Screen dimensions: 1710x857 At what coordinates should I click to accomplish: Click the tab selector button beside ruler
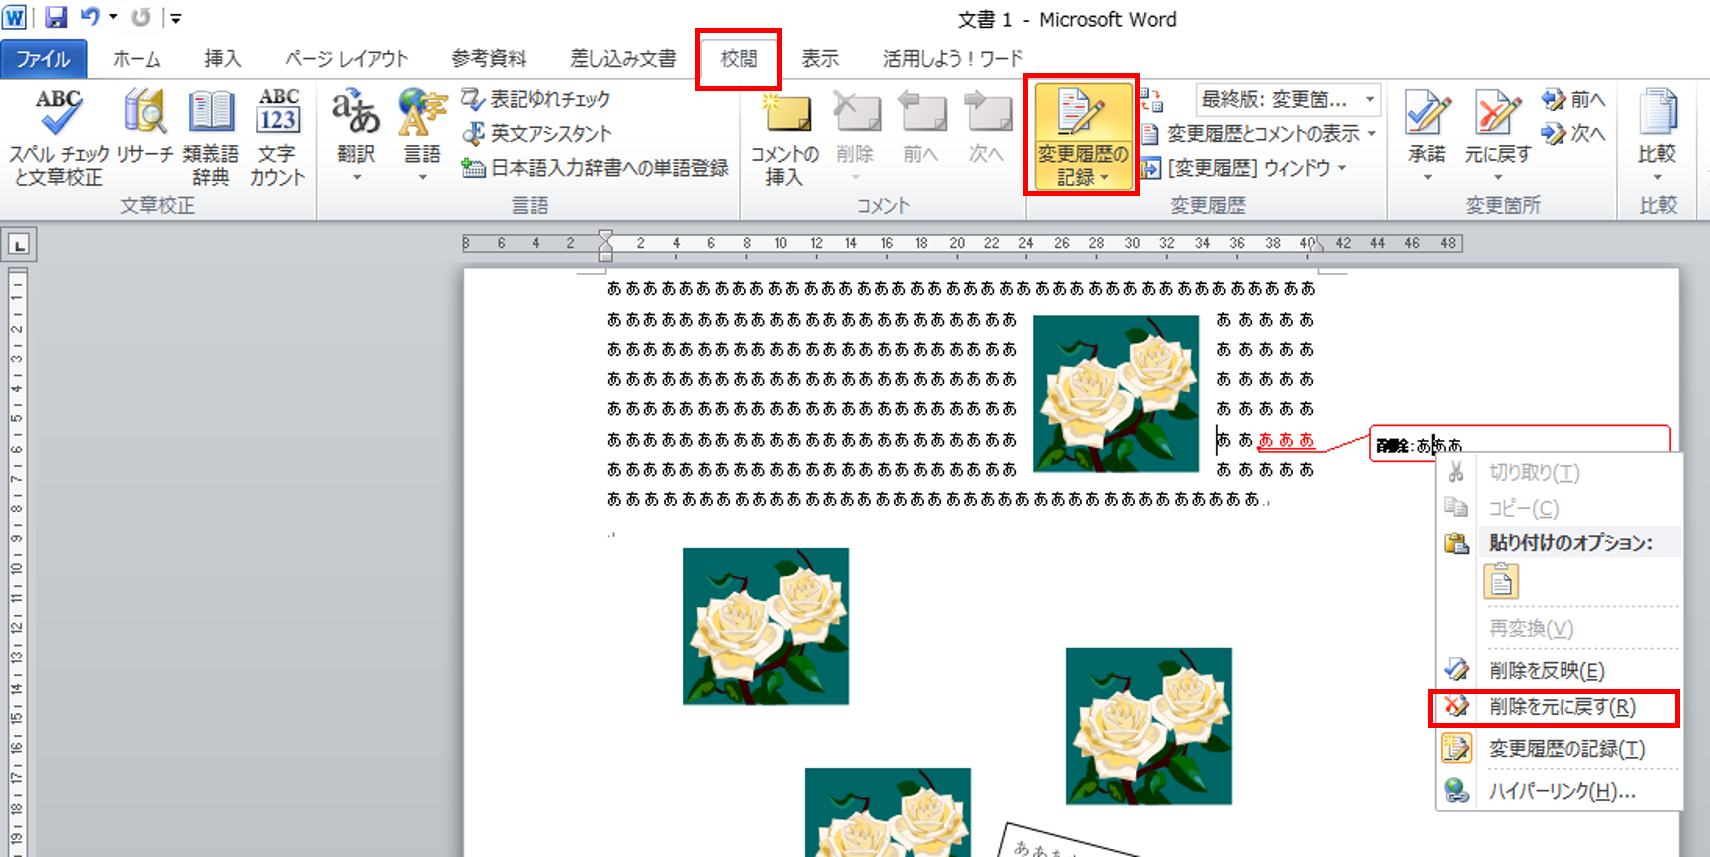pyautogui.click(x=19, y=244)
